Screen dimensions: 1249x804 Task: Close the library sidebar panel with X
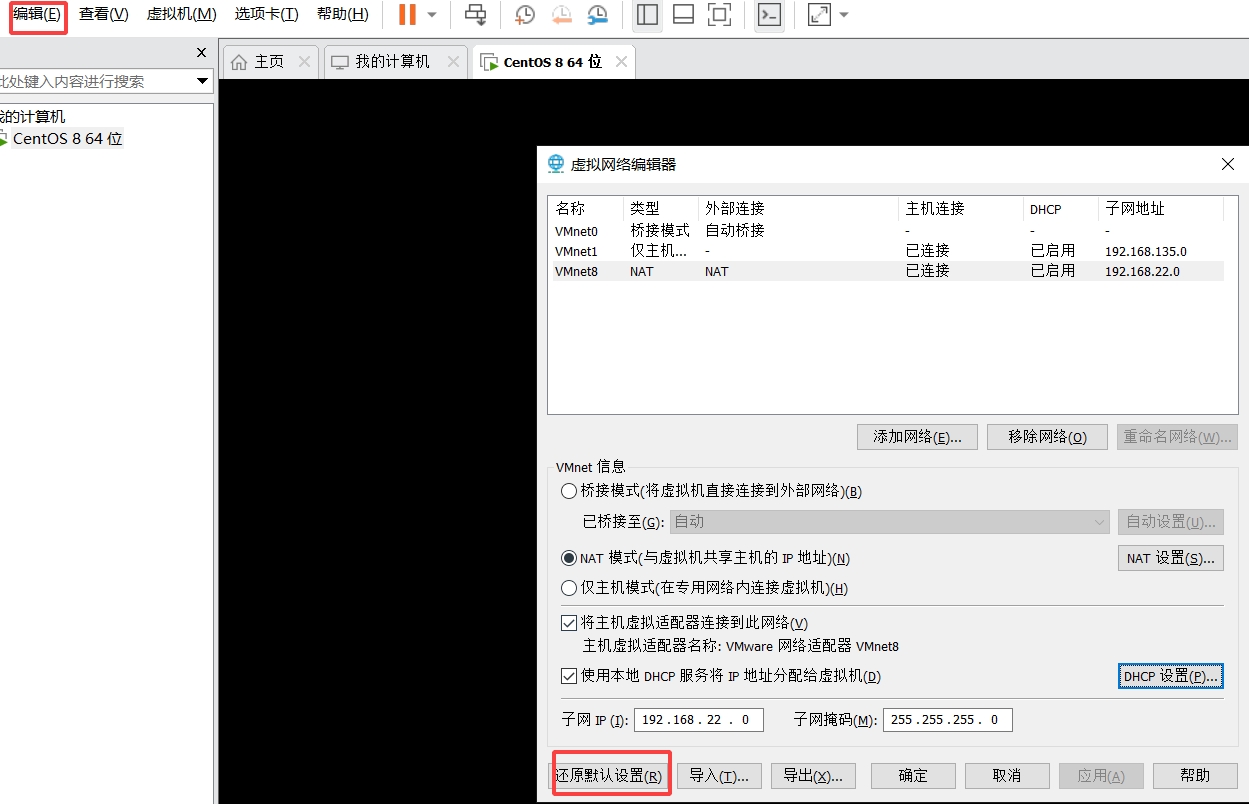pyautogui.click(x=201, y=53)
